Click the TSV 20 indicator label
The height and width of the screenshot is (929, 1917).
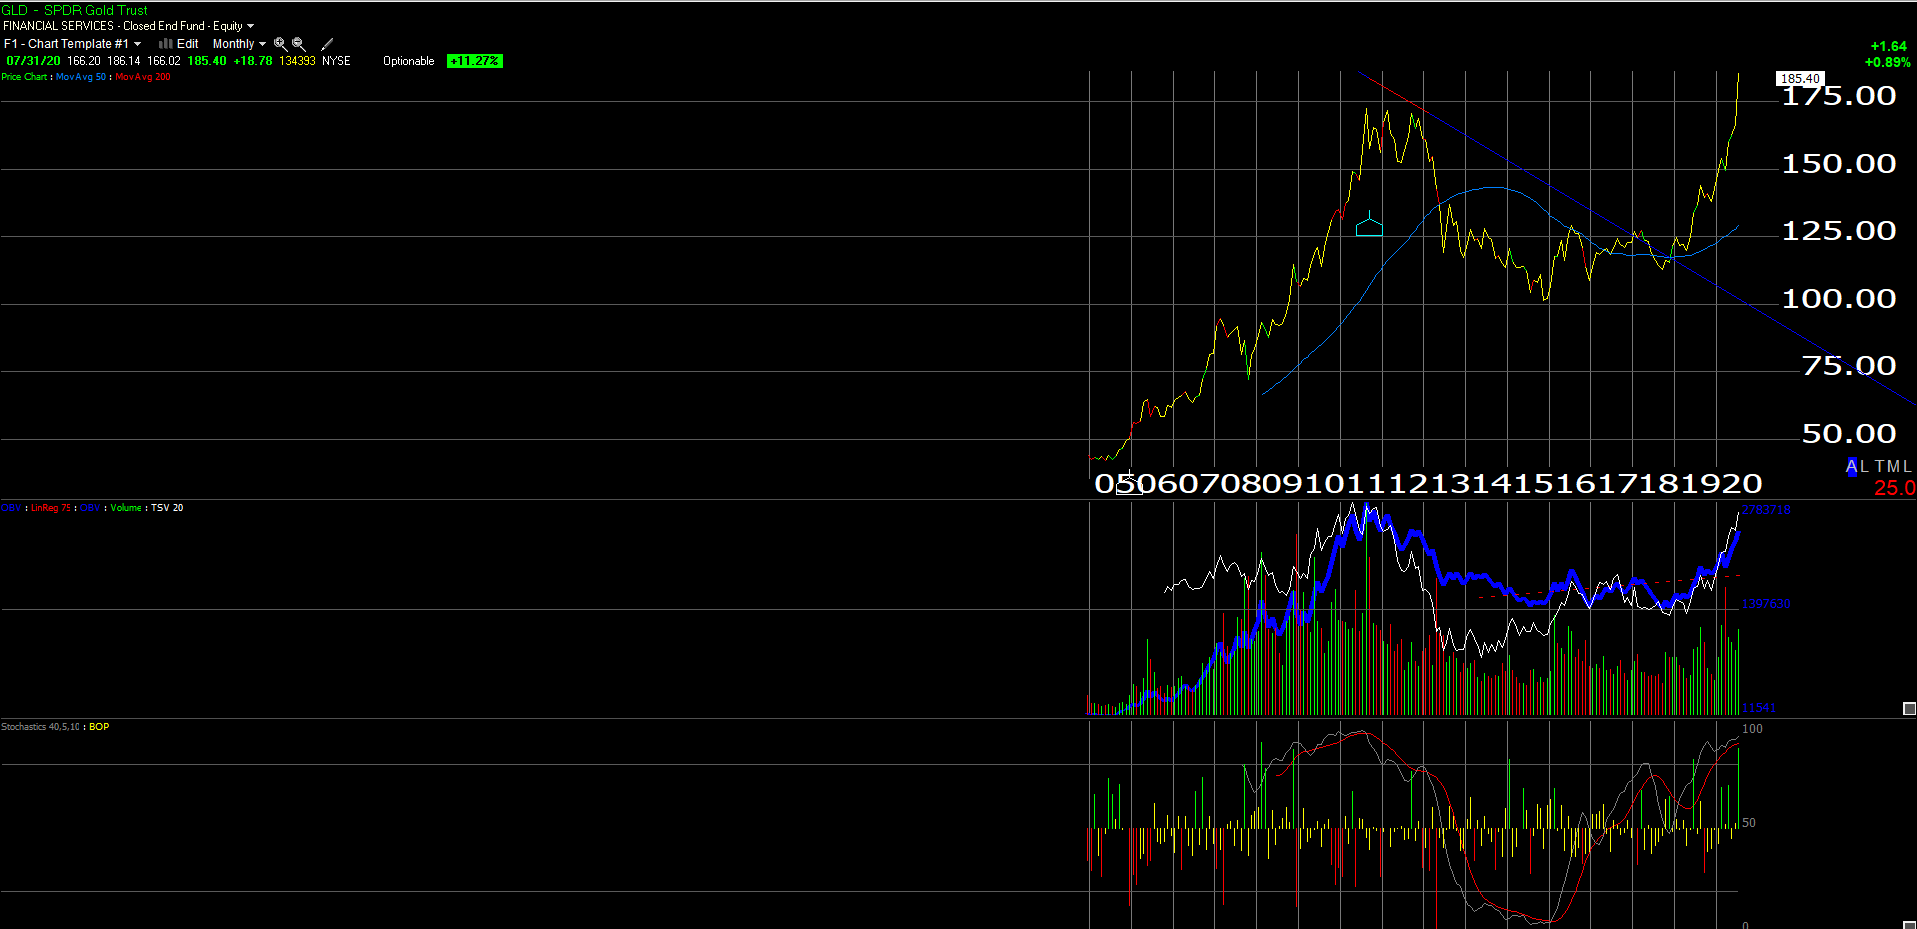coord(167,508)
